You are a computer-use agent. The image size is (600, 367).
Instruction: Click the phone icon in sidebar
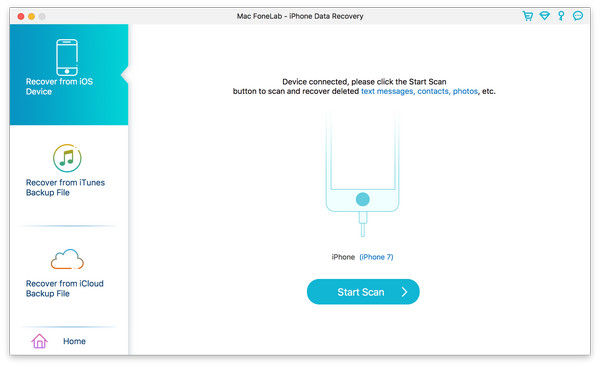click(67, 57)
